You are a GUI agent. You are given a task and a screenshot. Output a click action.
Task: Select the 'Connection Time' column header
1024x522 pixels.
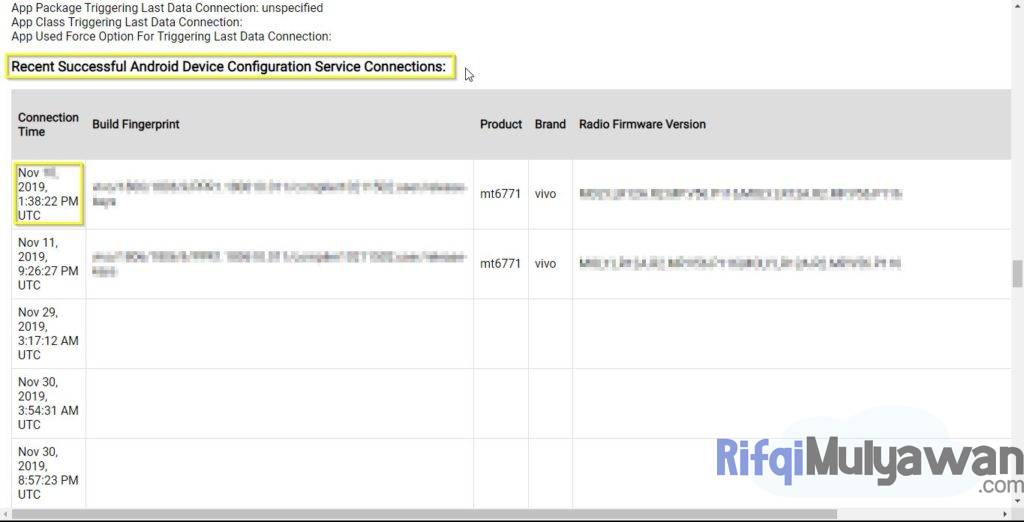click(48, 124)
